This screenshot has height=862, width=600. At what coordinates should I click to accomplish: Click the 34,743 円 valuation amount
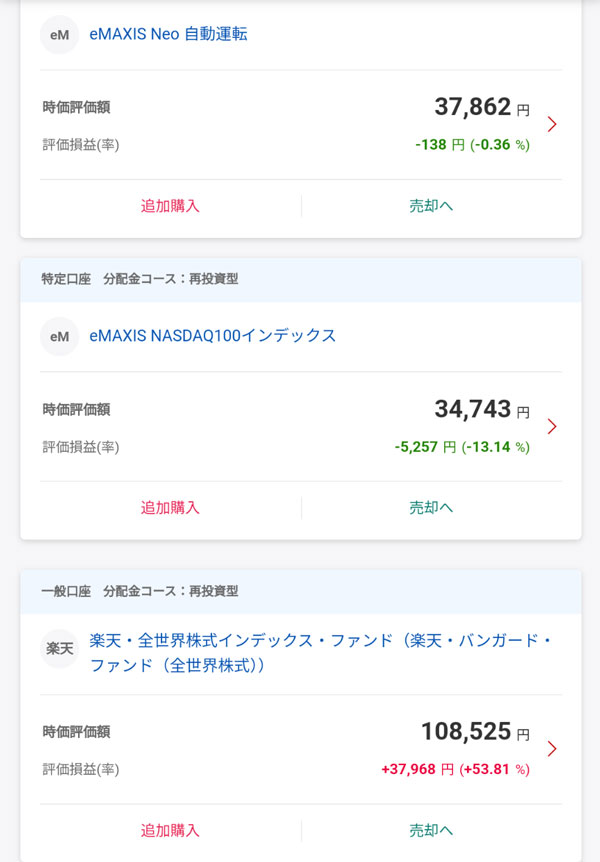pos(481,409)
